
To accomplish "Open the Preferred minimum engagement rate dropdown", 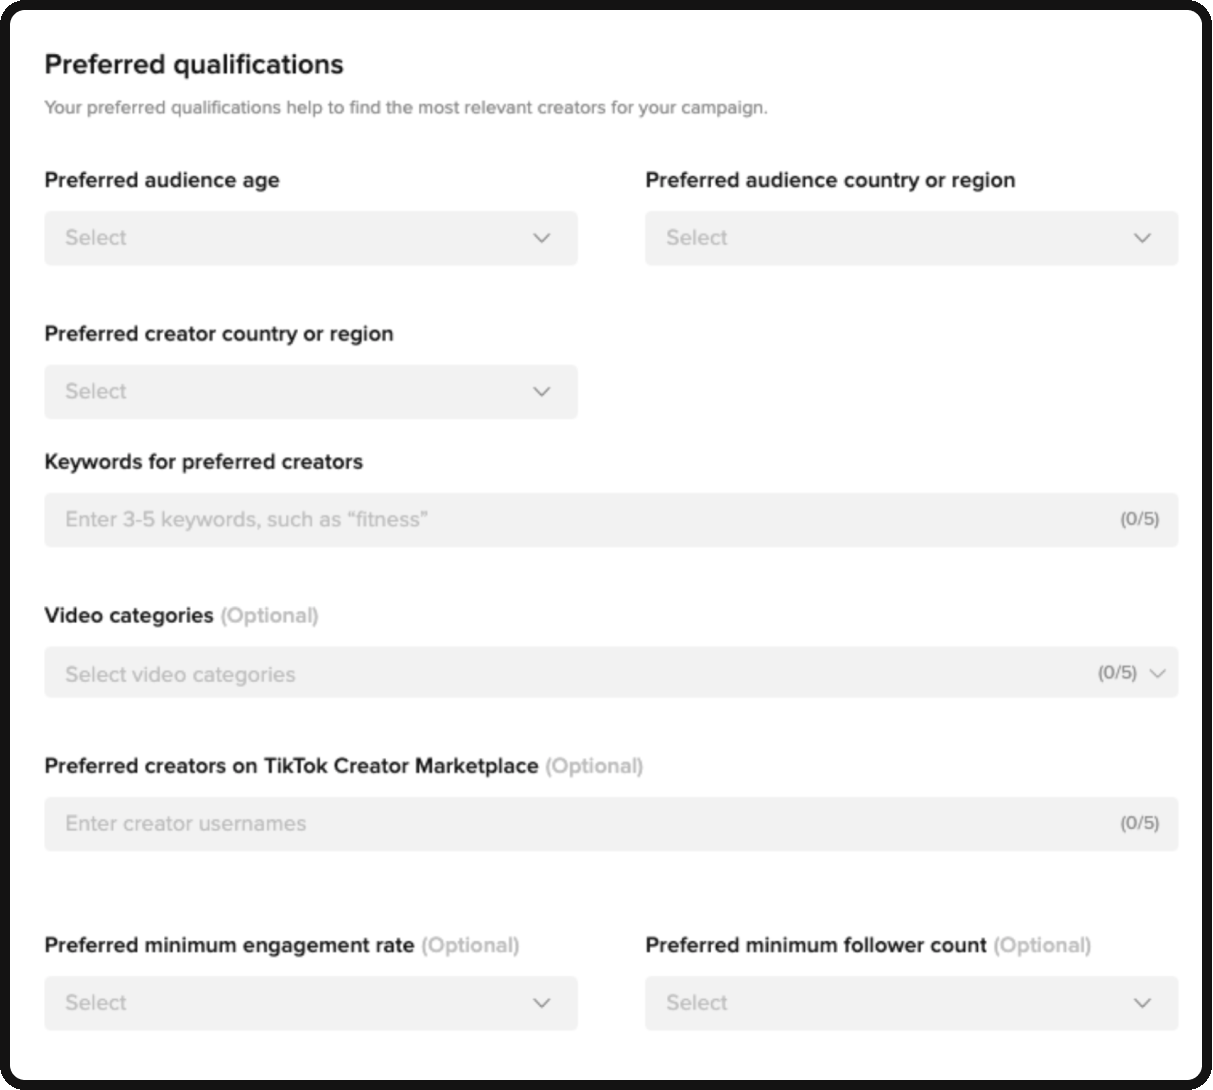I will point(311,1003).
